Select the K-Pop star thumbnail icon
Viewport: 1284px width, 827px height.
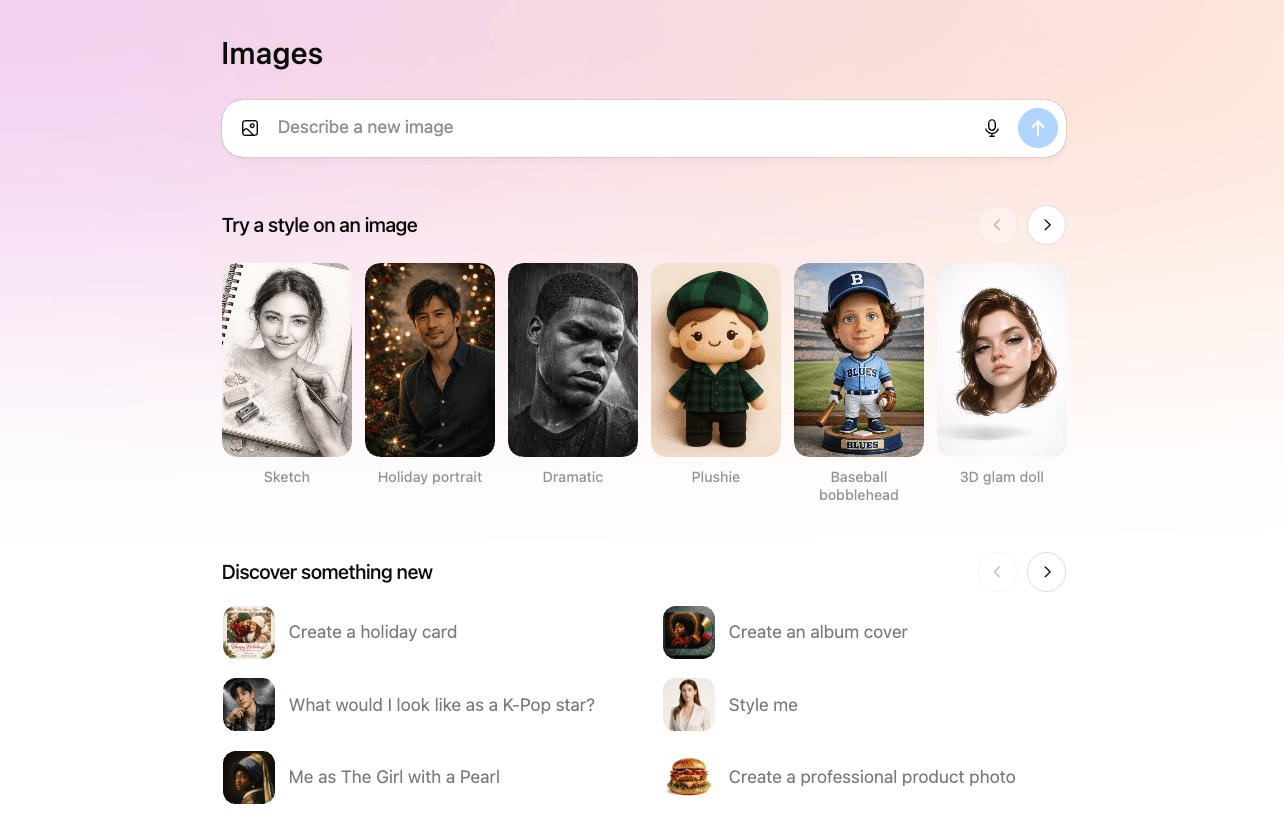pyautogui.click(x=249, y=705)
